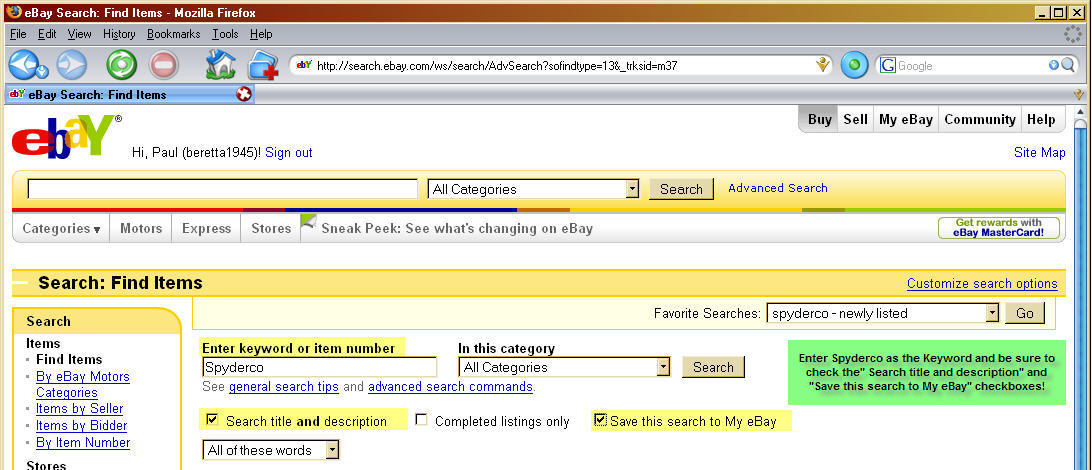Open the Site Map link

click(1040, 152)
